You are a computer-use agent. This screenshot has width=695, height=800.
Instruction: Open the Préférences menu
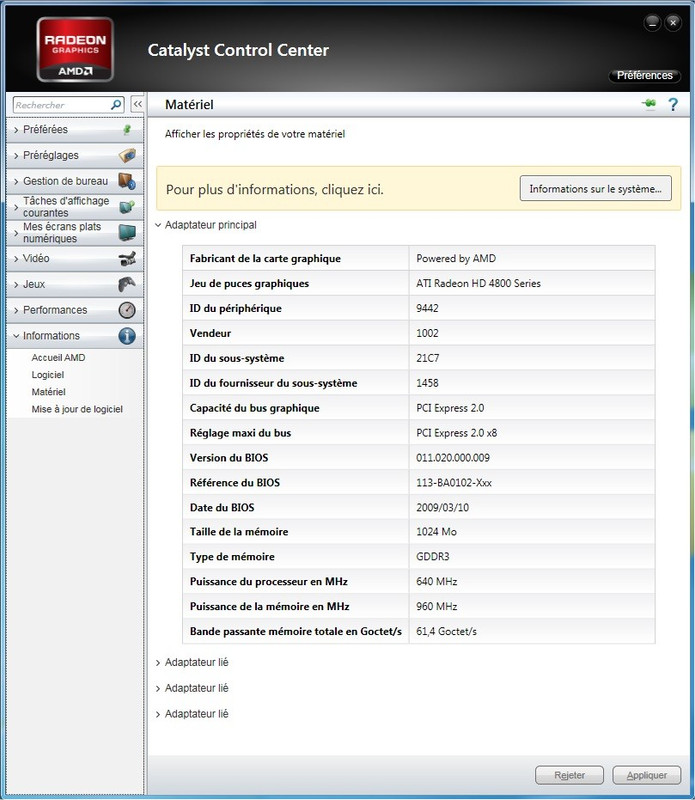pos(644,76)
